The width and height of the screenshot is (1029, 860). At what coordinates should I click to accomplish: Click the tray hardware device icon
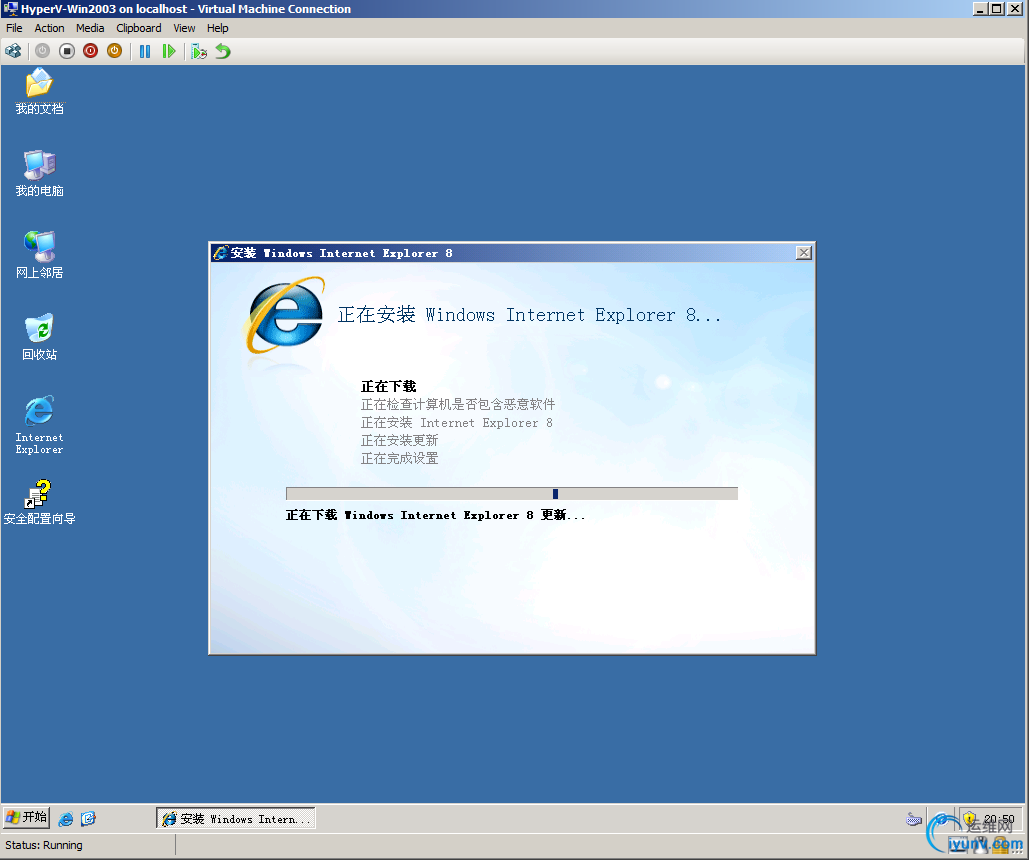pos(914,819)
